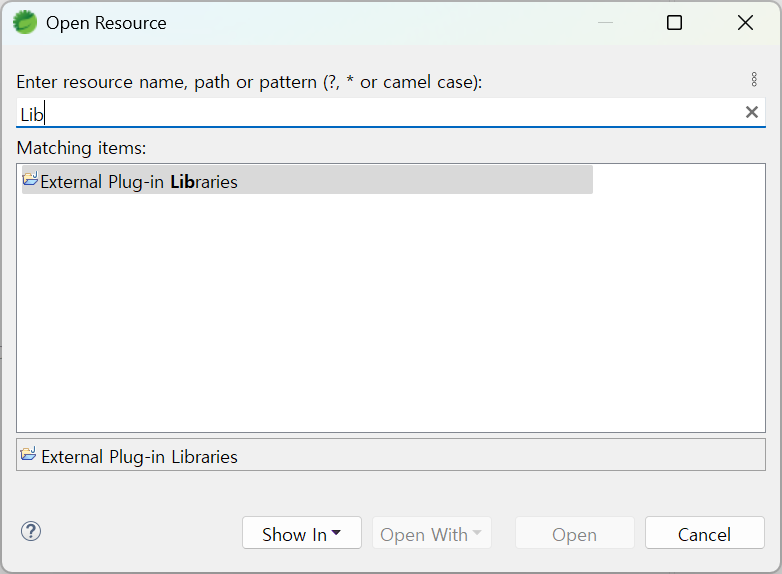782x574 pixels.
Task: Click the 'Matching items:' label
Action: 81,148
